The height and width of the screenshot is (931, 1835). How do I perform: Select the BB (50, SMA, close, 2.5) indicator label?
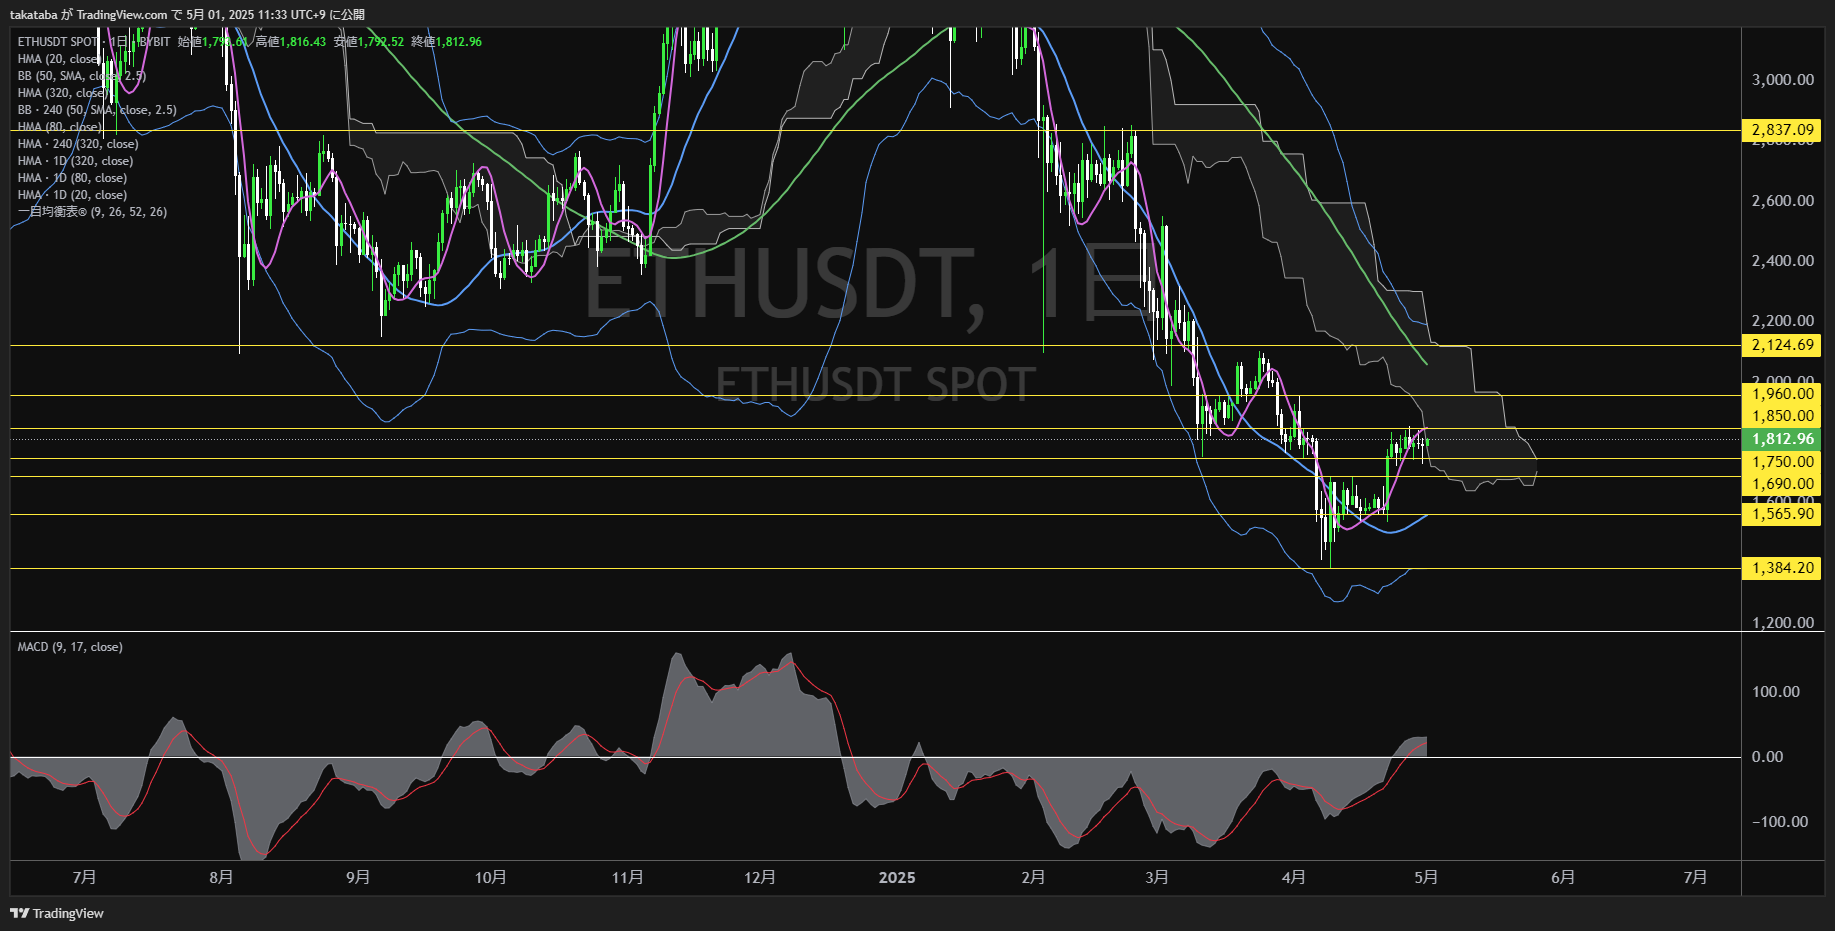(x=82, y=76)
